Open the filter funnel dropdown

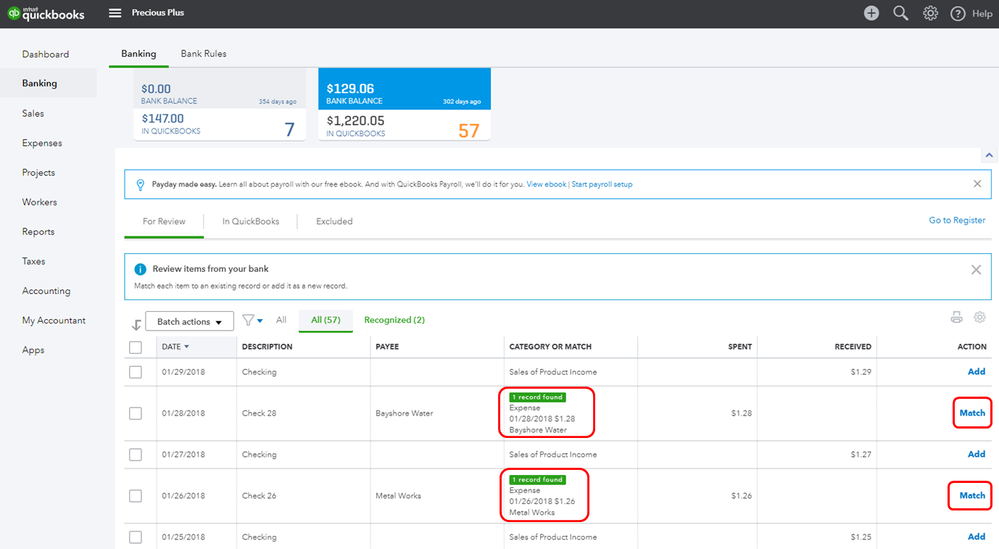click(x=252, y=320)
